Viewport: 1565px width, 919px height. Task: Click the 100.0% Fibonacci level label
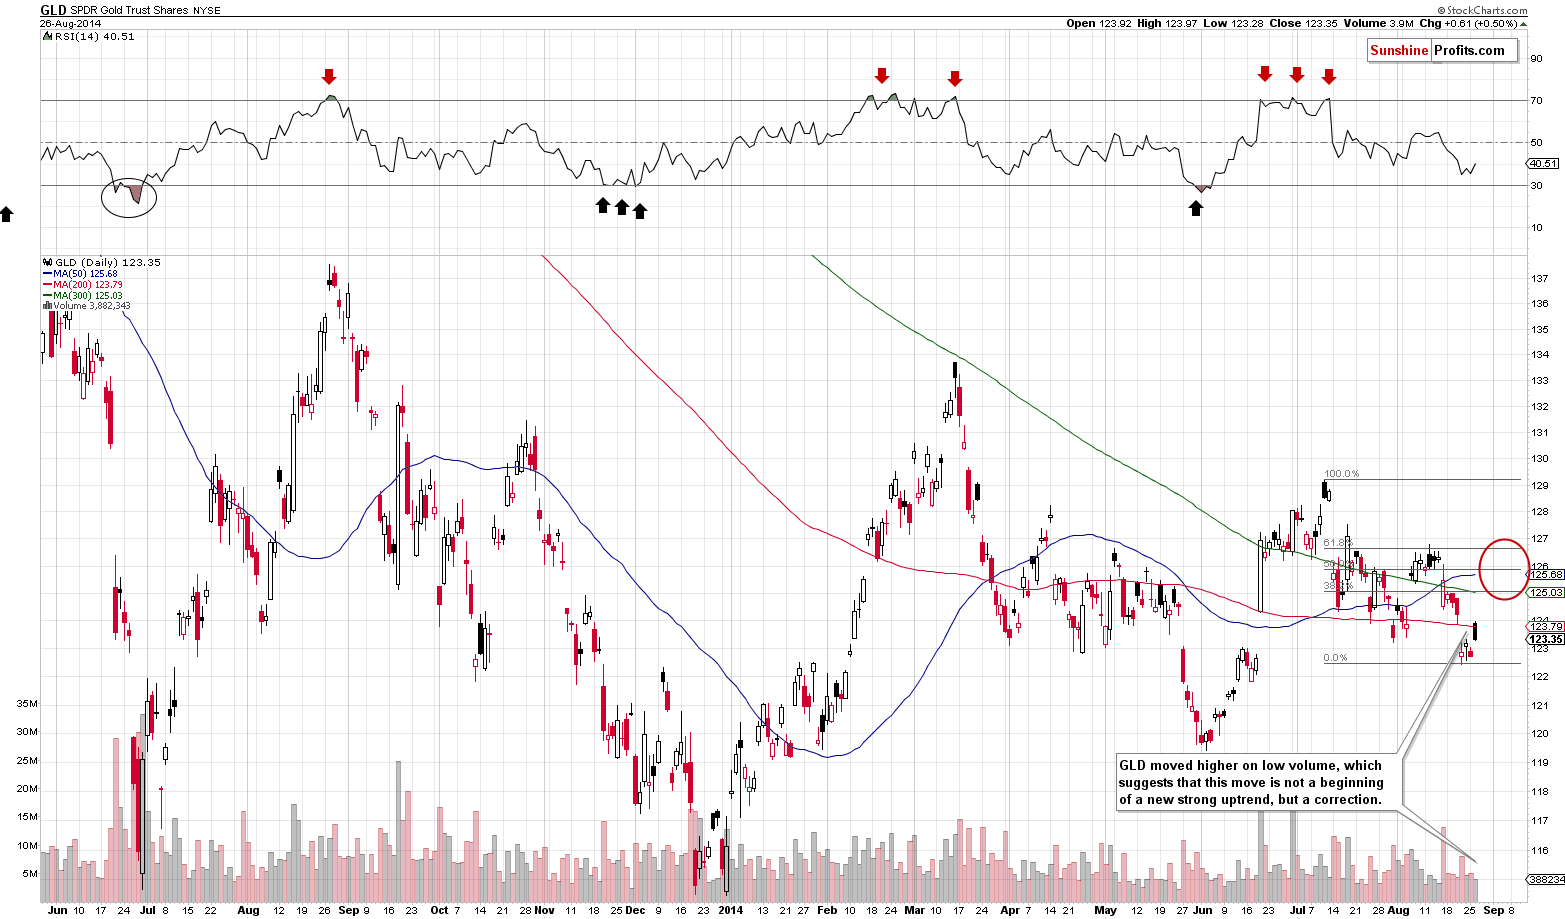coord(1342,474)
